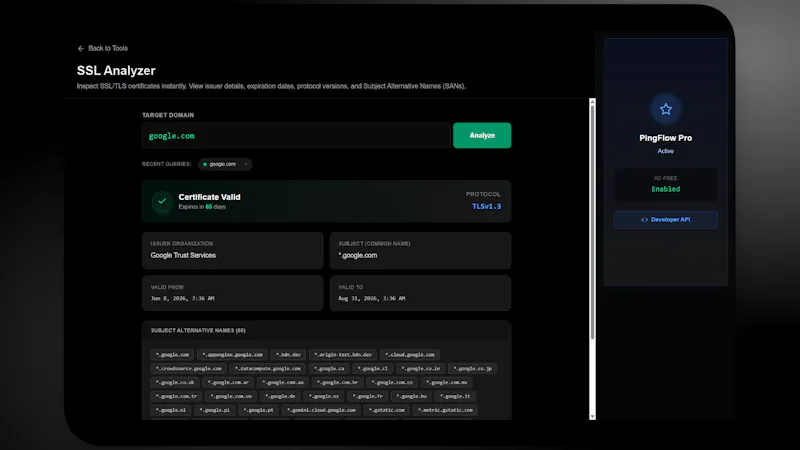Click the *.google.pl SAN tag
The height and width of the screenshot is (450, 800).
(214, 410)
